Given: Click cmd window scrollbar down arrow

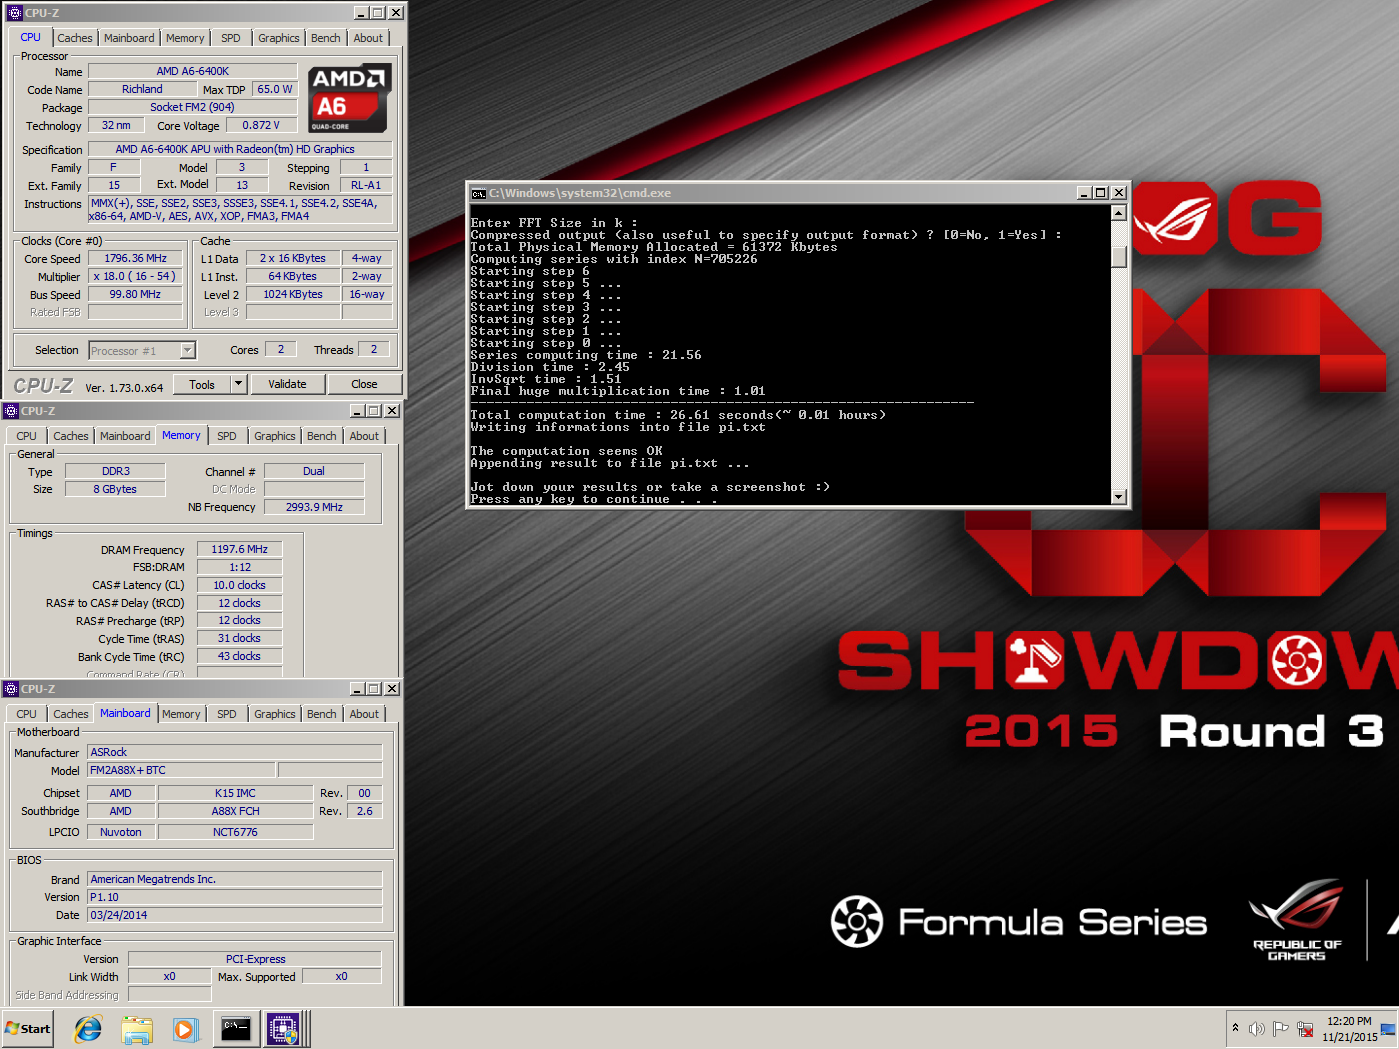Looking at the screenshot, I should pyautogui.click(x=1119, y=497).
